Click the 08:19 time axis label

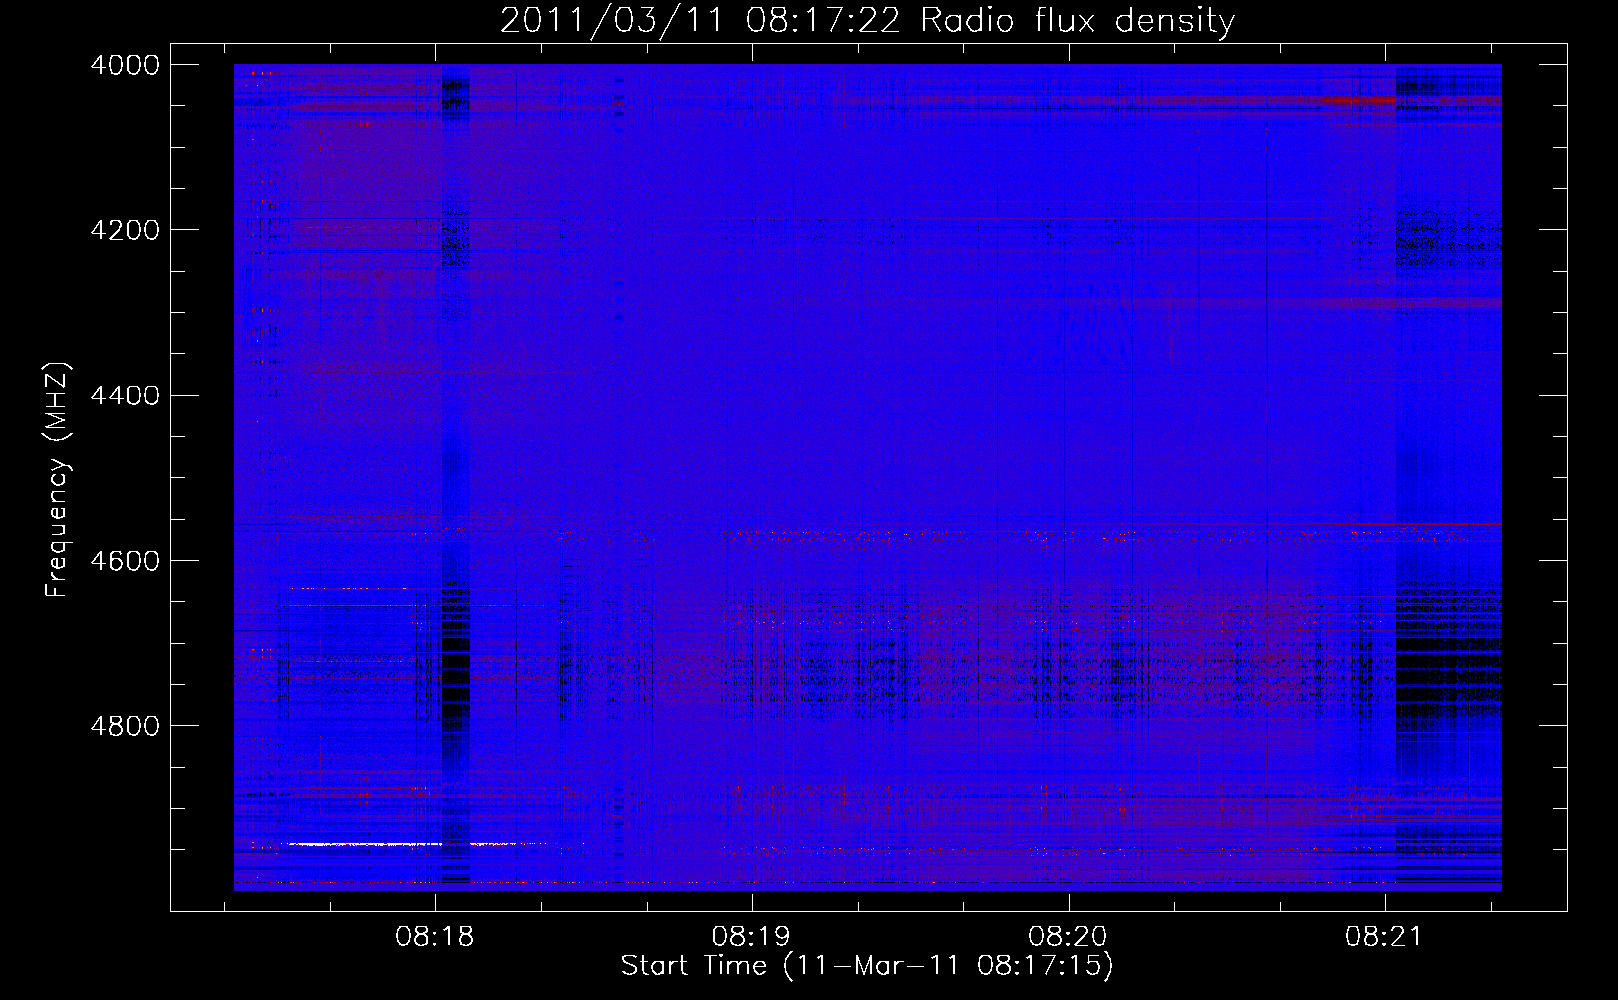(x=751, y=937)
